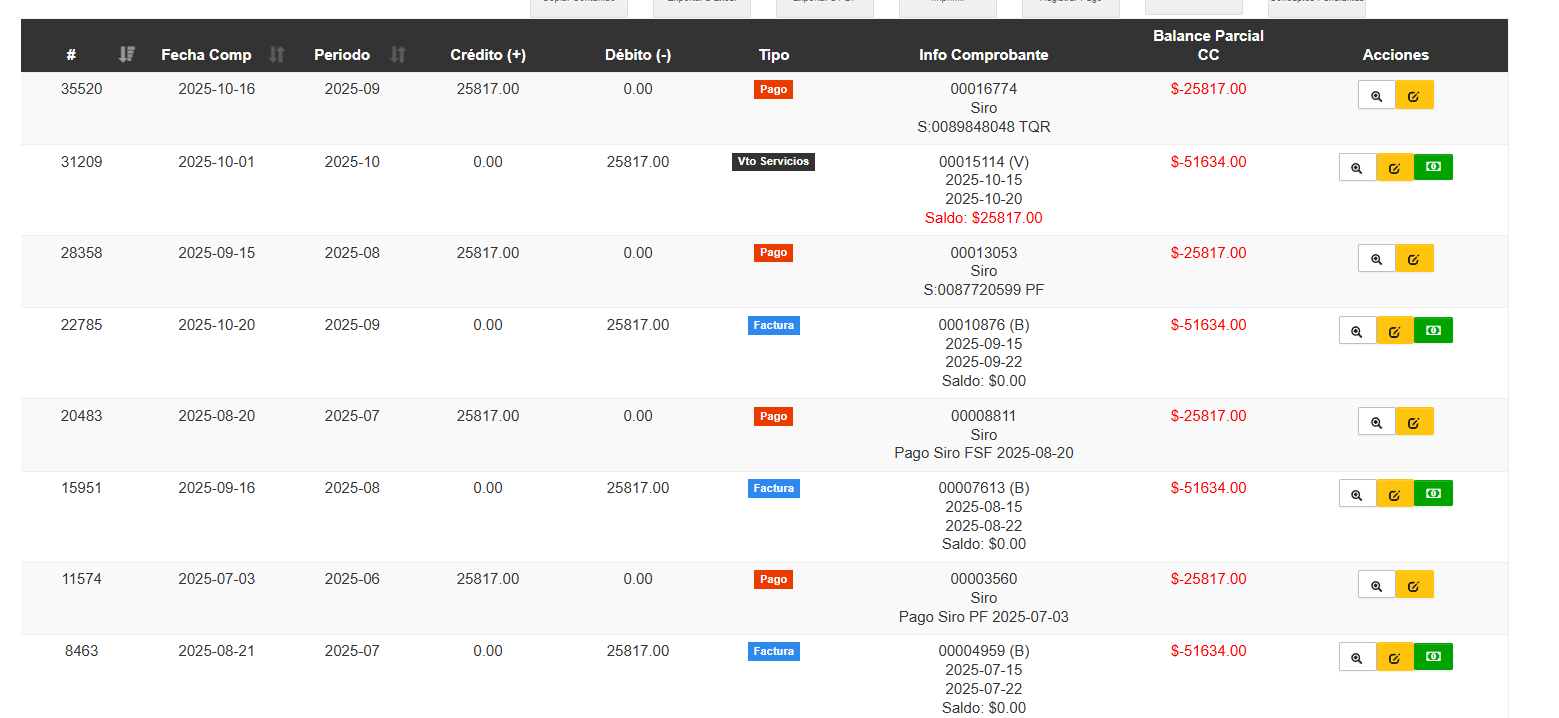Screen dimensions: 1559x718
Task: Select the Factura badge in row 15951
Action: [773, 488]
